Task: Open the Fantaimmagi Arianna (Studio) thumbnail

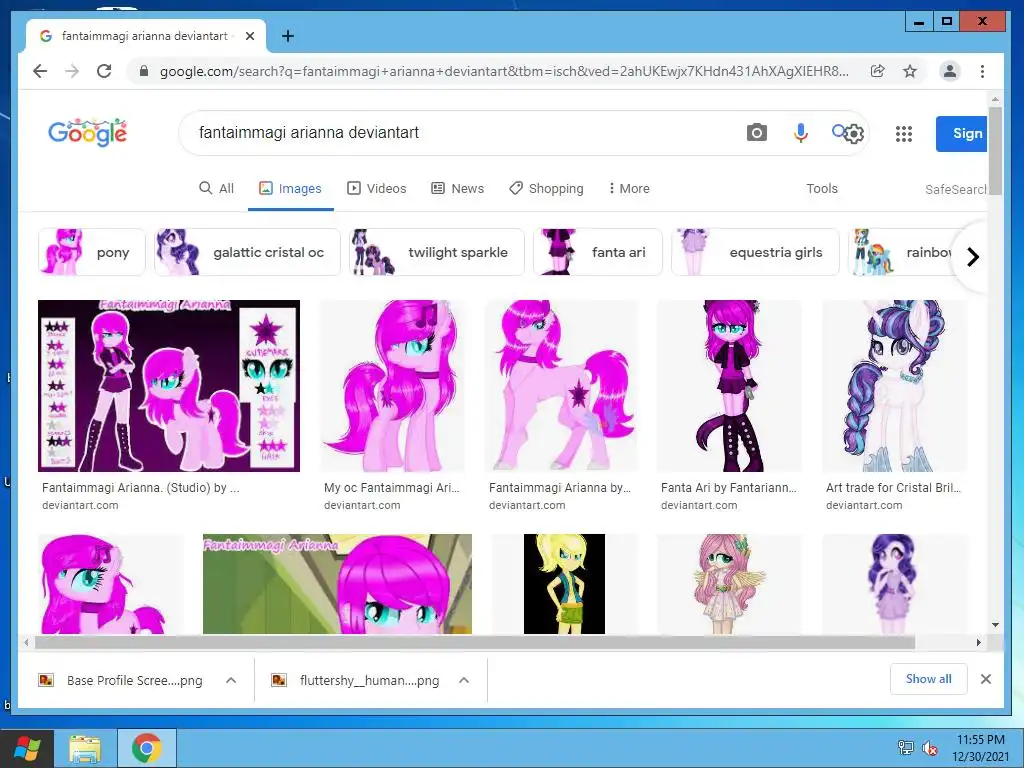Action: 168,385
